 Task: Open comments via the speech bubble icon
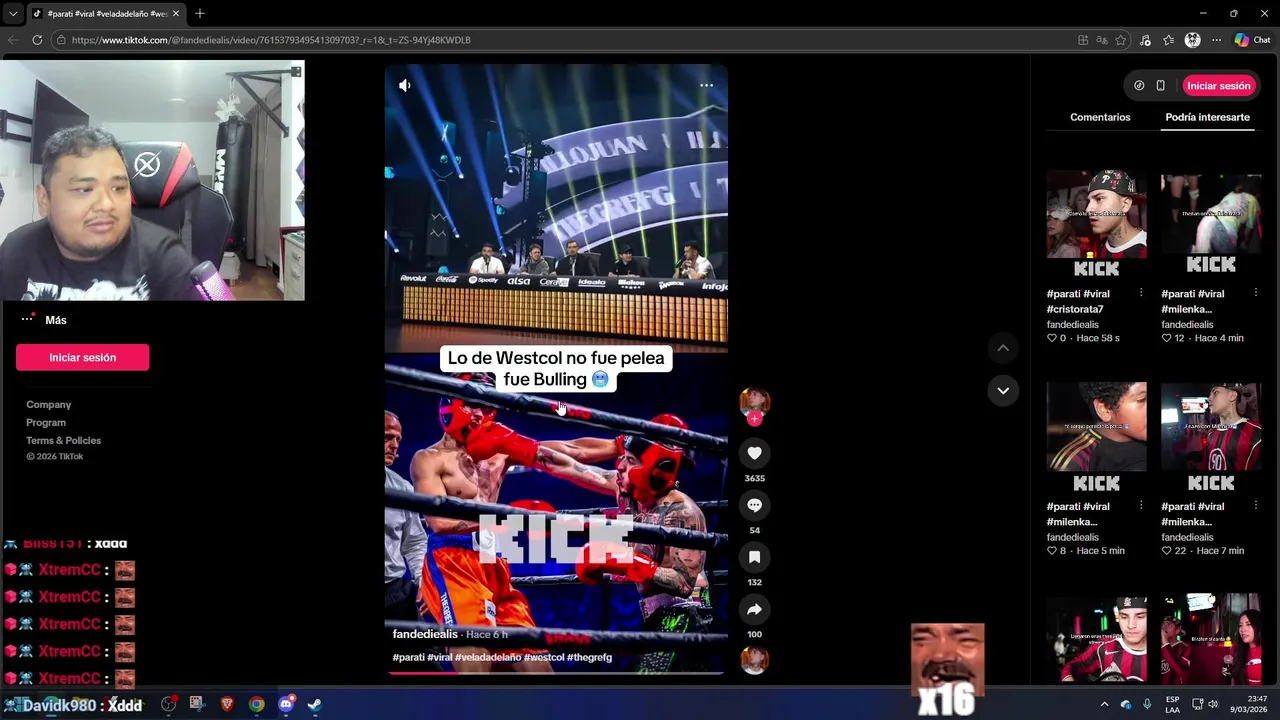click(754, 505)
